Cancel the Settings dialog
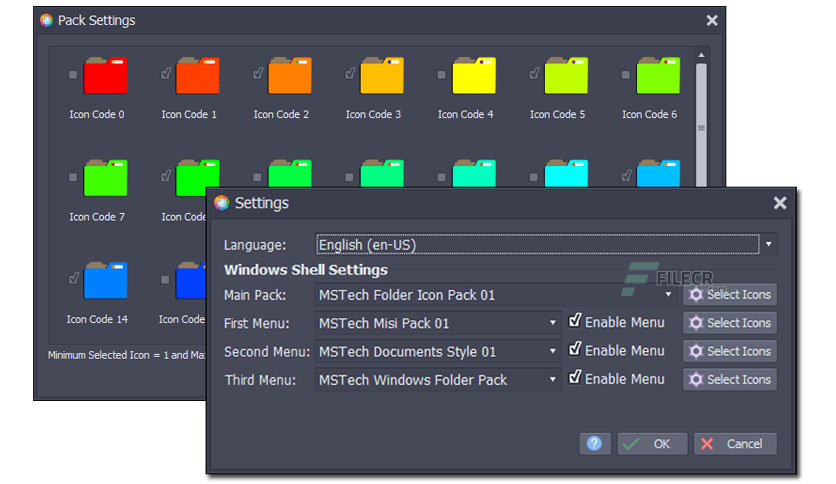 click(x=735, y=443)
